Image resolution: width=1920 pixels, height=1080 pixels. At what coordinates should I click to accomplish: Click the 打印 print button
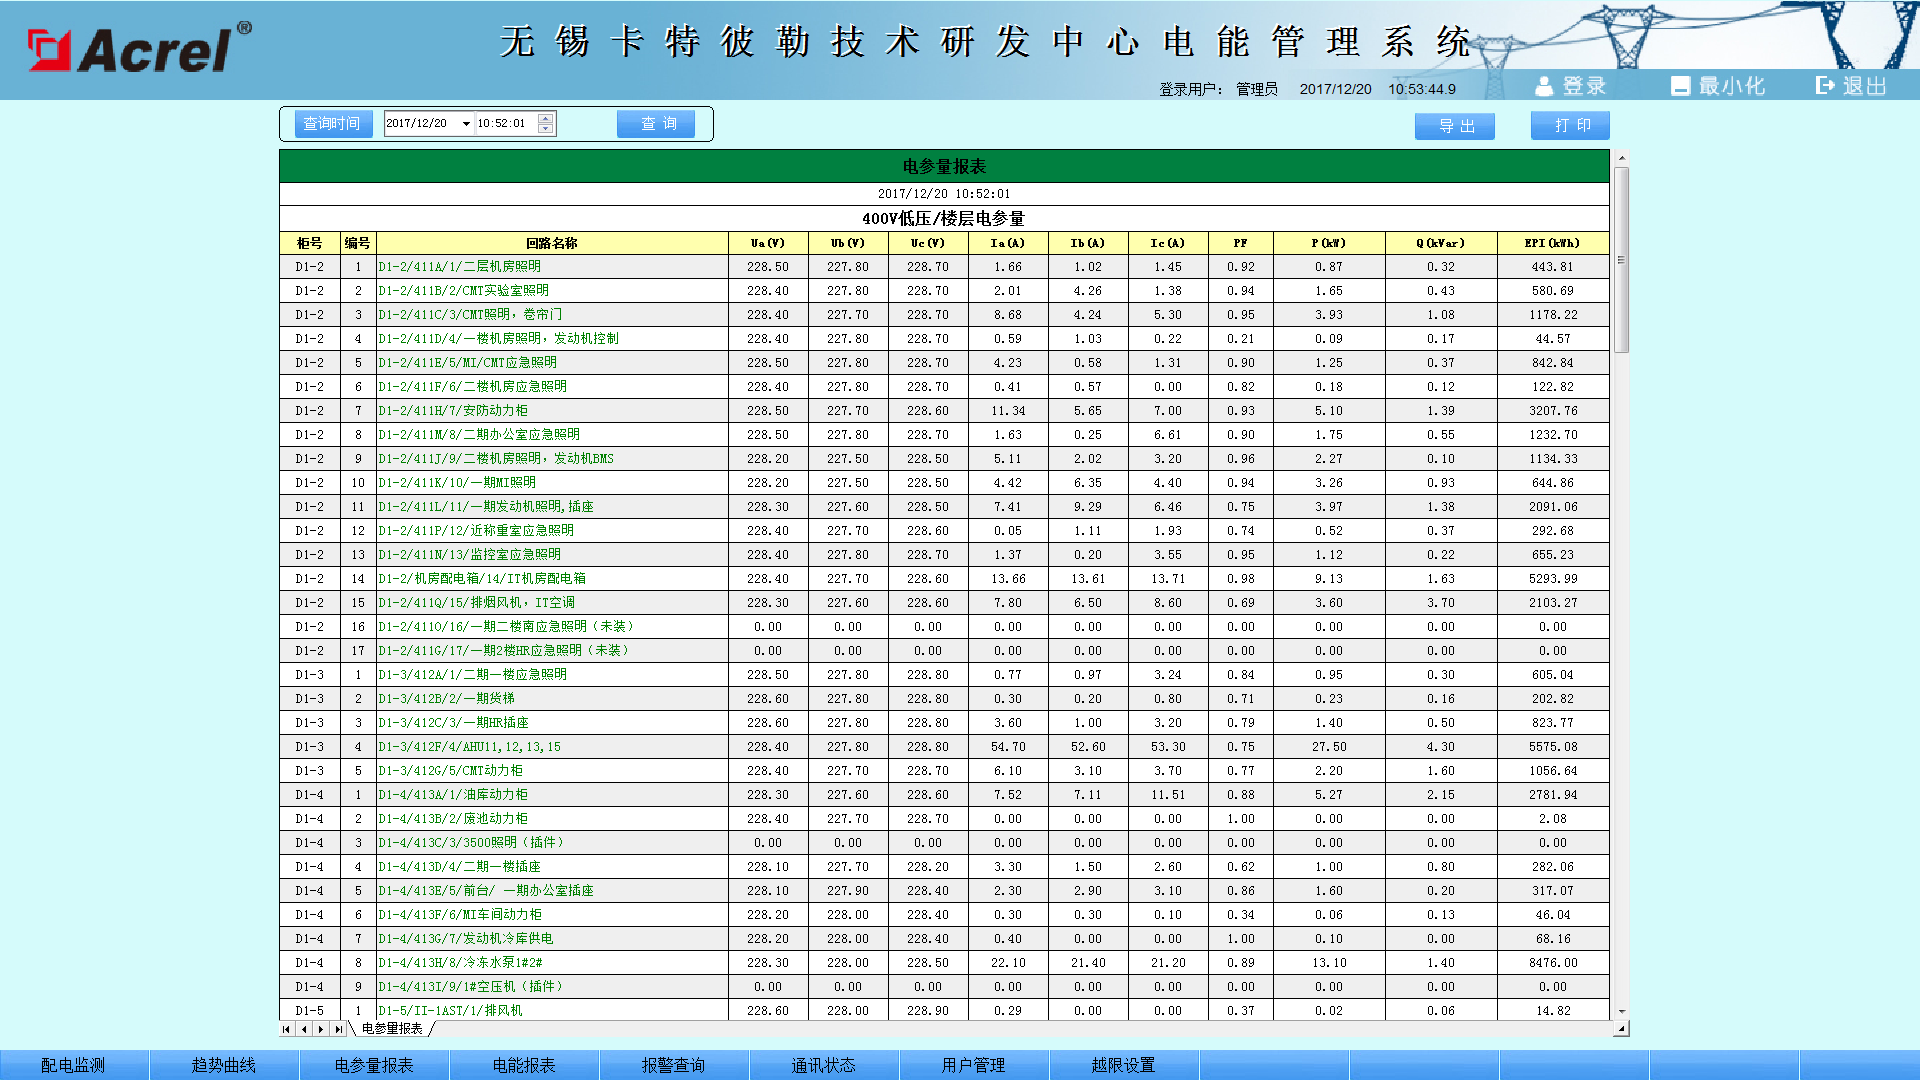point(1570,126)
